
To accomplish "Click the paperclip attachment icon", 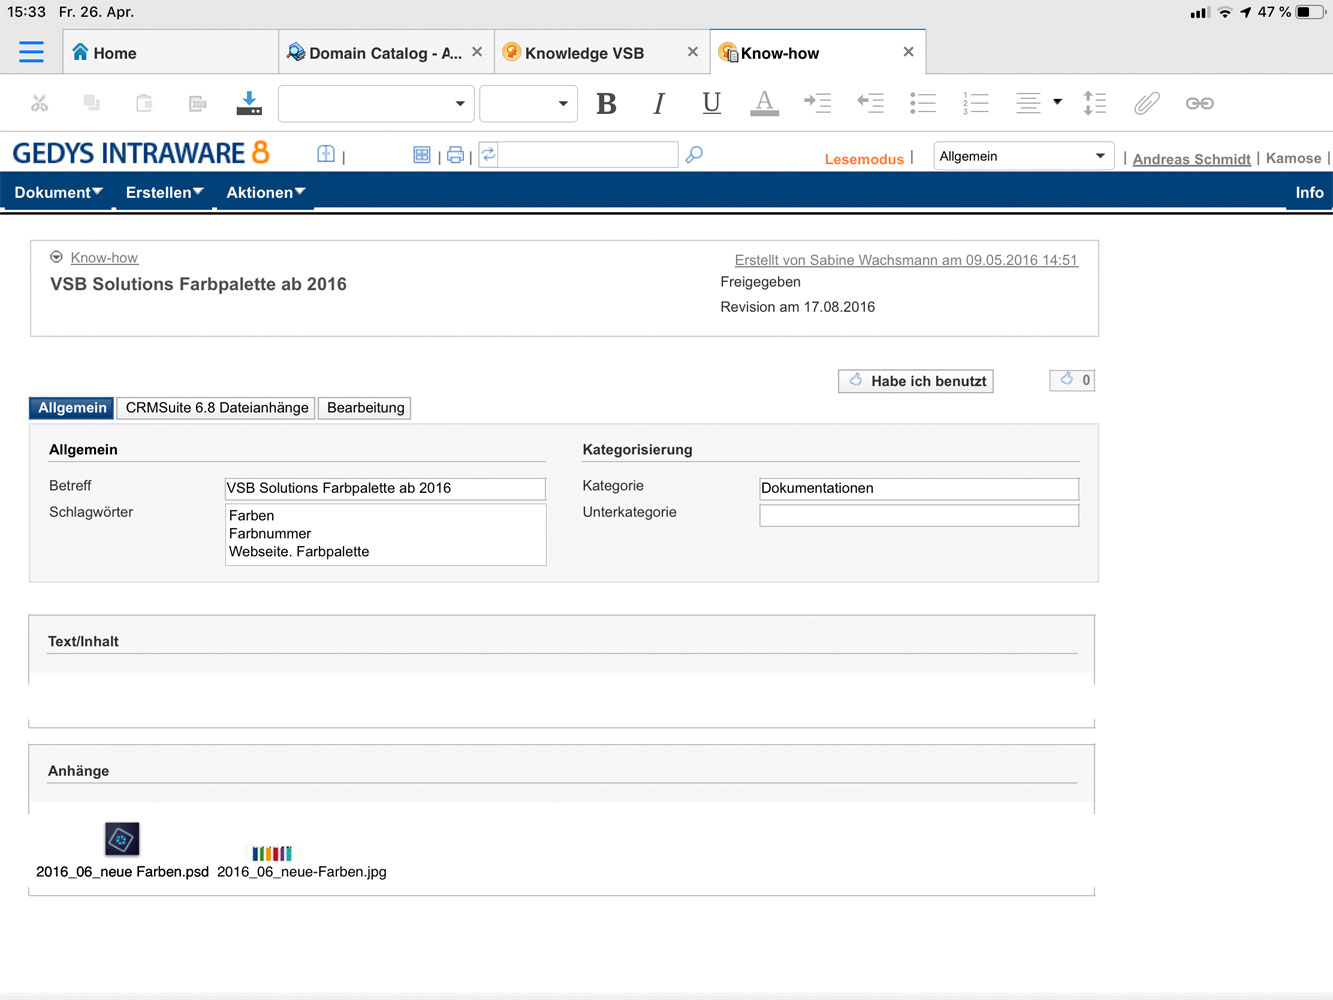I will [1147, 103].
